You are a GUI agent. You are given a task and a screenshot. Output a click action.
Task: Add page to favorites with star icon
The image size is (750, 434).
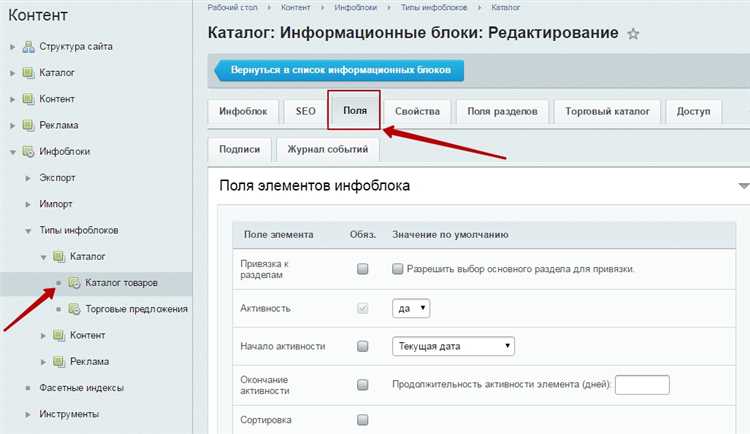(633, 34)
